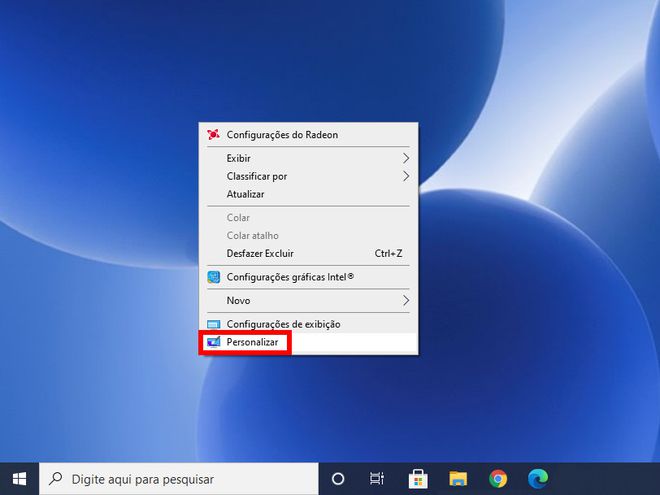
Task: Click the Digite aqui para pesquisar field
Action: (x=179, y=479)
